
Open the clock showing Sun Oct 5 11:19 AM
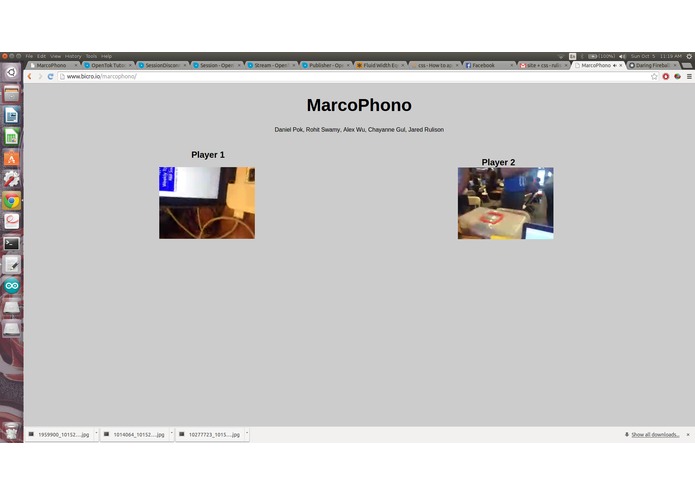656,56
